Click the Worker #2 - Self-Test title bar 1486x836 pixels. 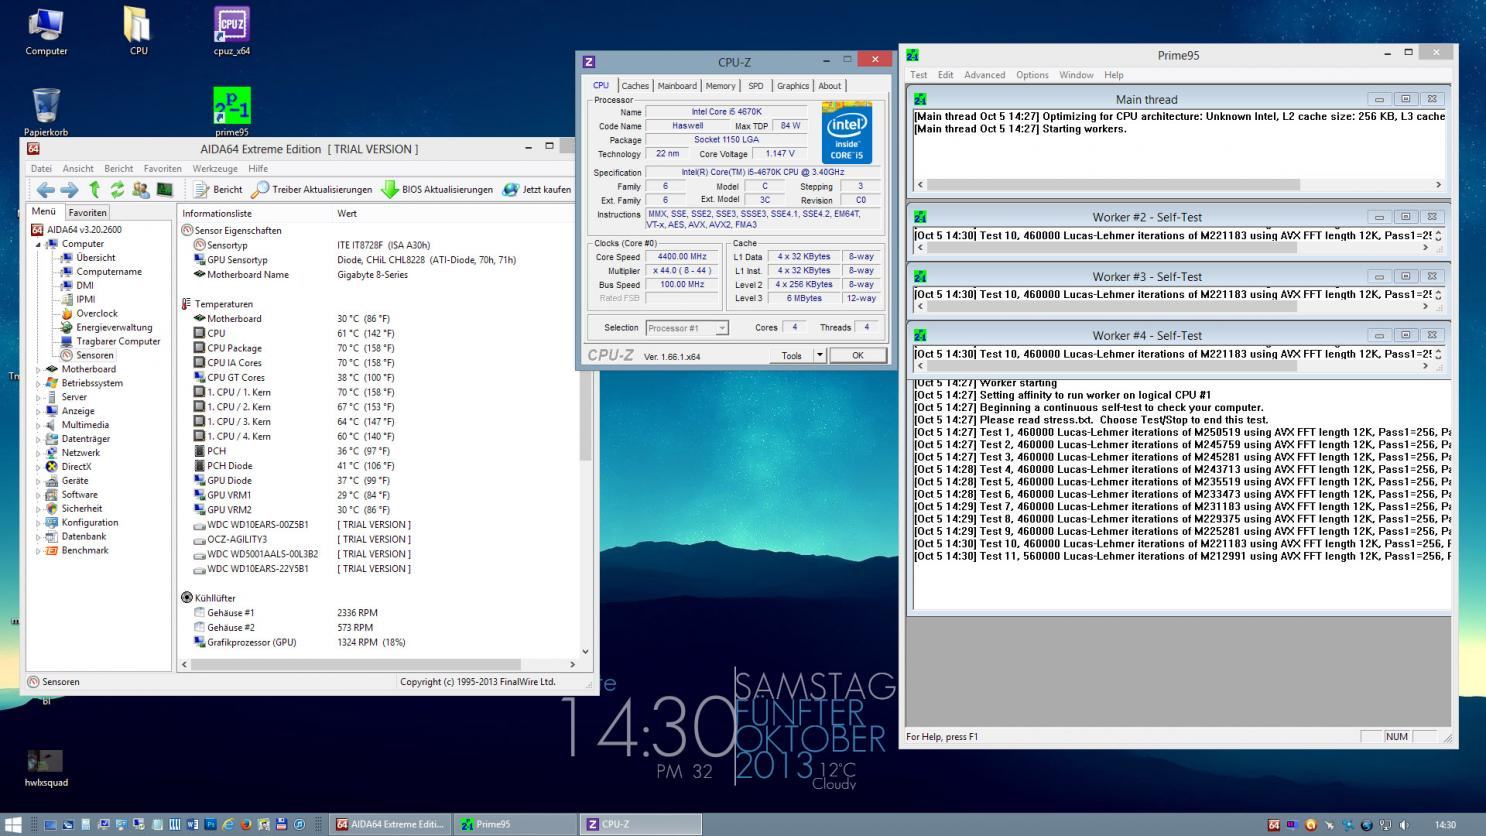click(1147, 217)
